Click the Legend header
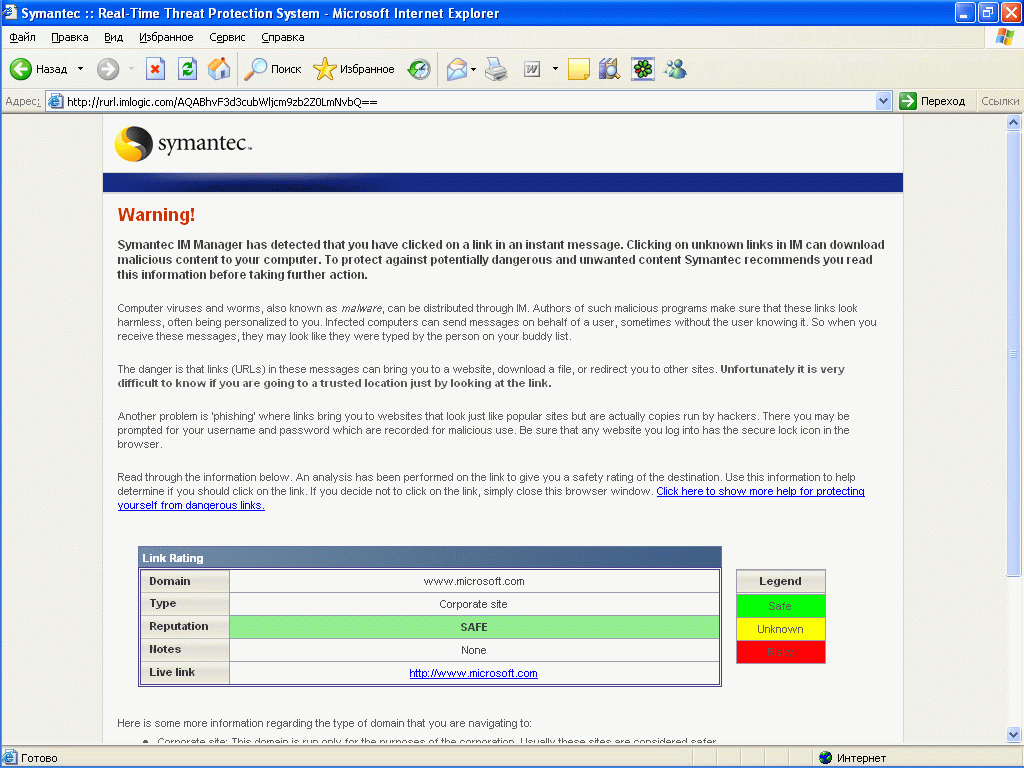The image size is (1024, 768). point(780,581)
